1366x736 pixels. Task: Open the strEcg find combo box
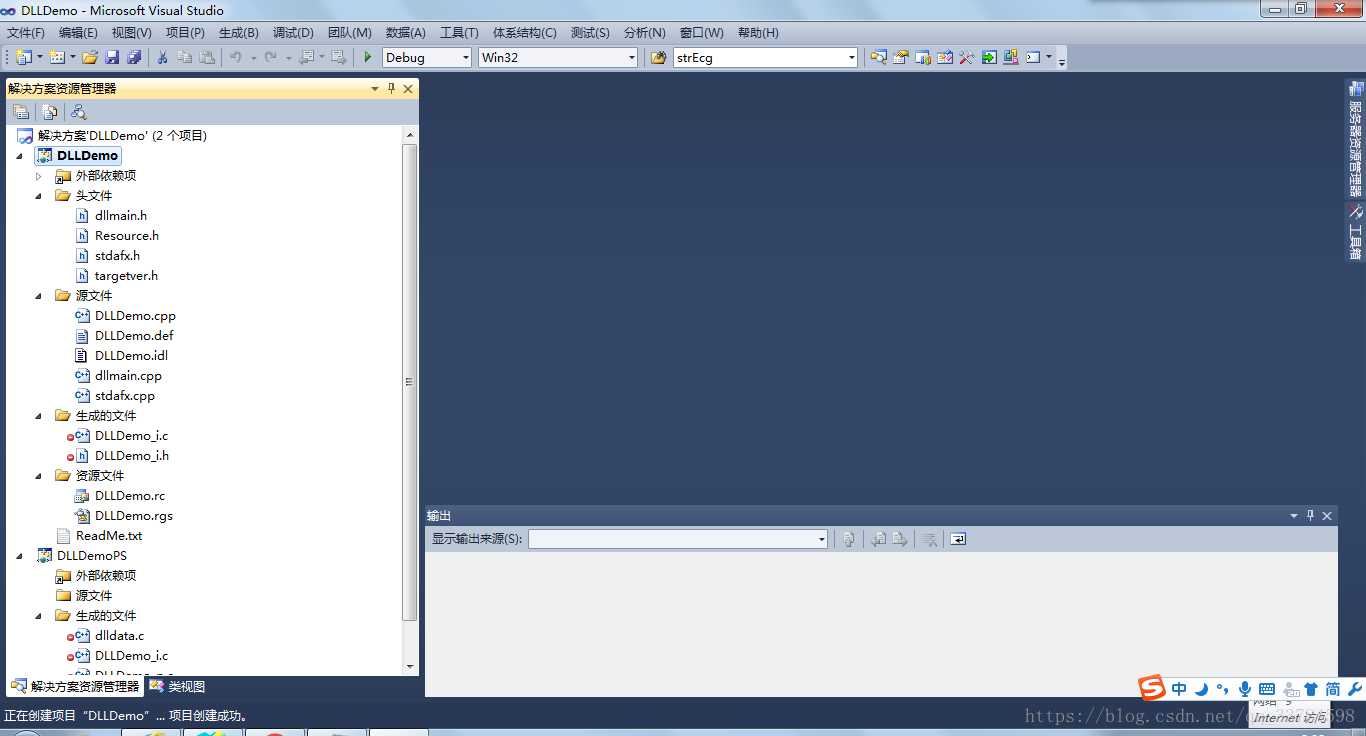pyautogui.click(x=766, y=57)
